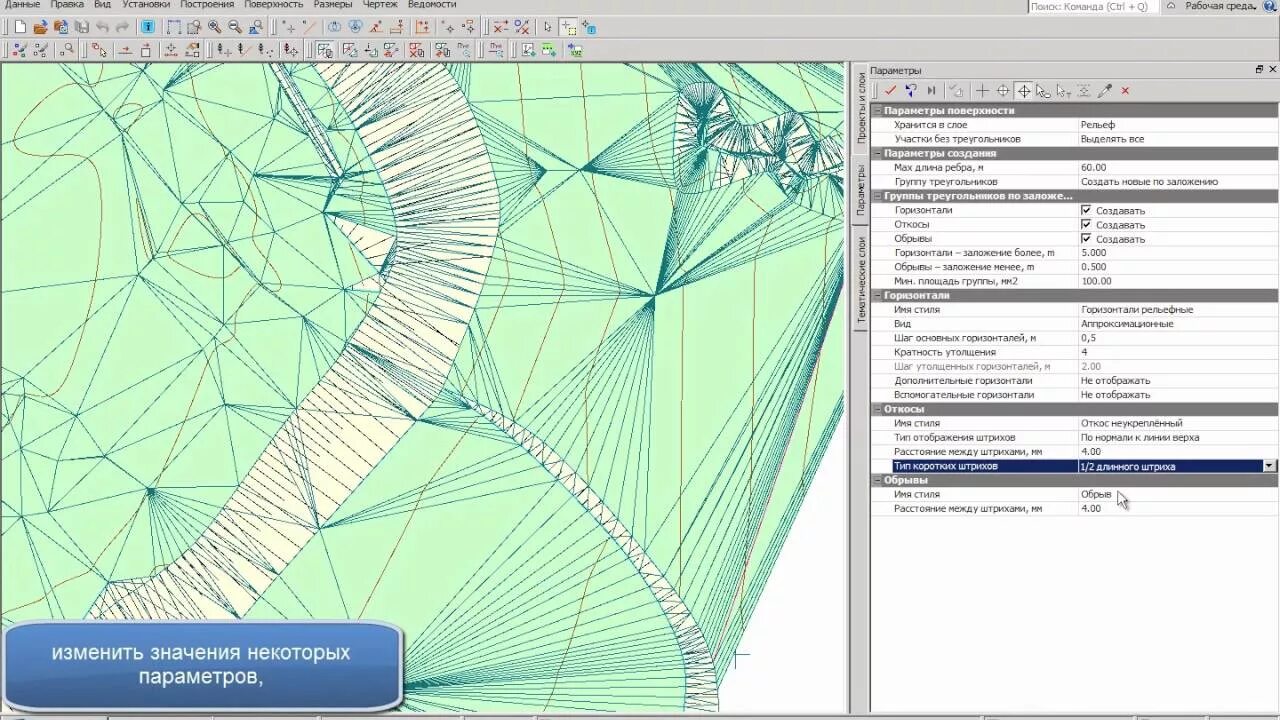Open the Чертеж menu

pos(380,5)
